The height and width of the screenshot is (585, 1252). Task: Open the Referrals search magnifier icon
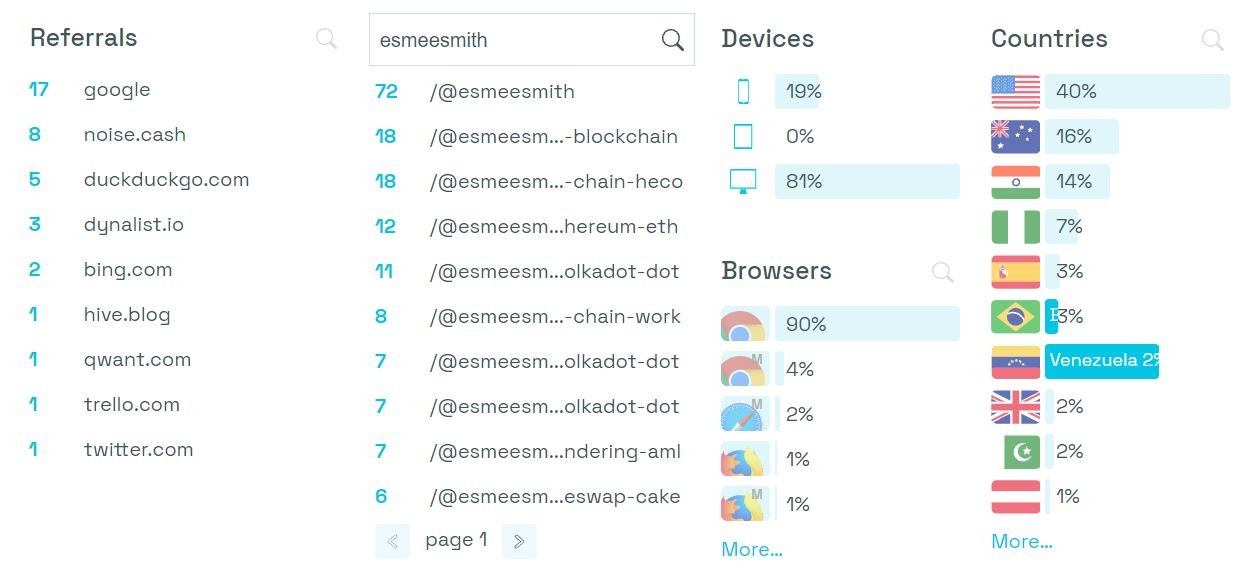click(326, 39)
